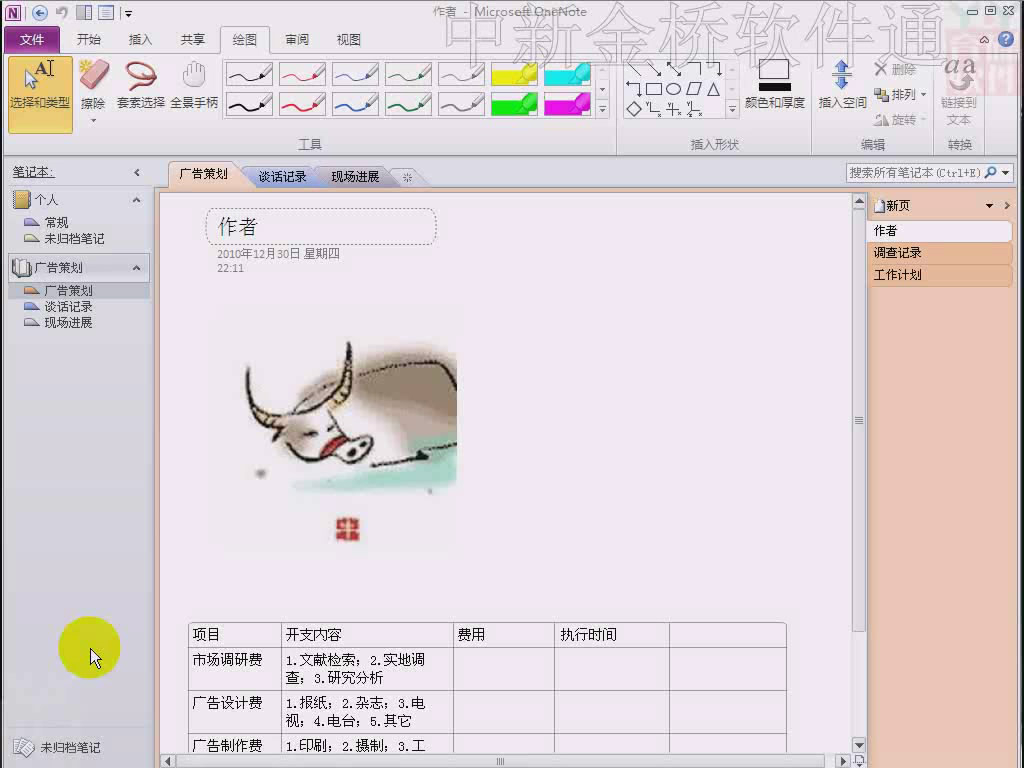Collapse the page tabs pane arrow
The height and width of the screenshot is (768, 1024).
point(1007,206)
